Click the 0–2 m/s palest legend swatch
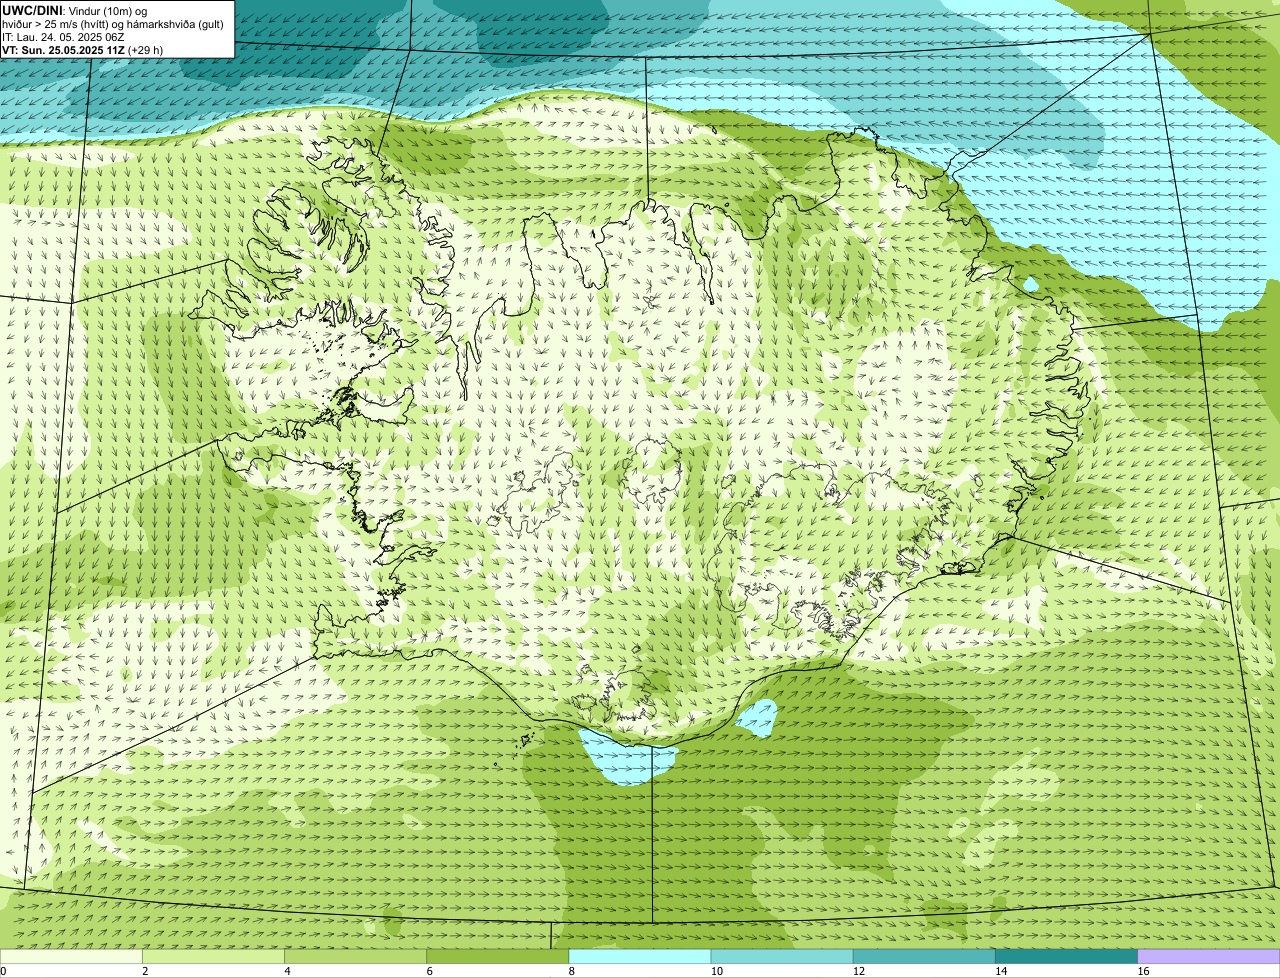 pyautogui.click(x=71, y=956)
